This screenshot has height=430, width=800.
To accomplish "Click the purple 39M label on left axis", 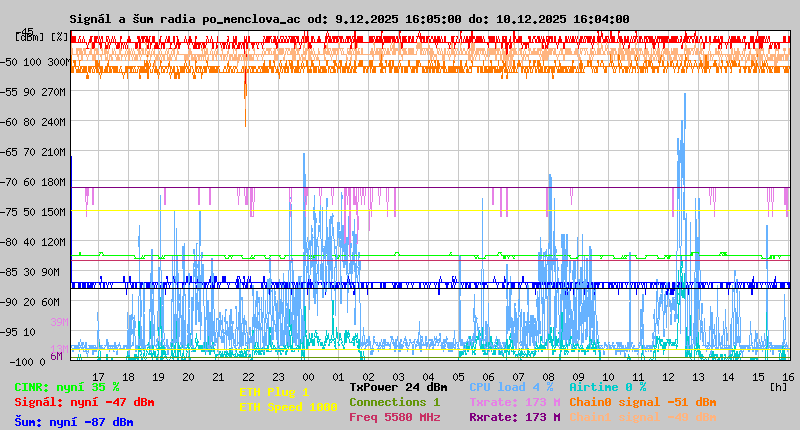I will click(58, 322).
